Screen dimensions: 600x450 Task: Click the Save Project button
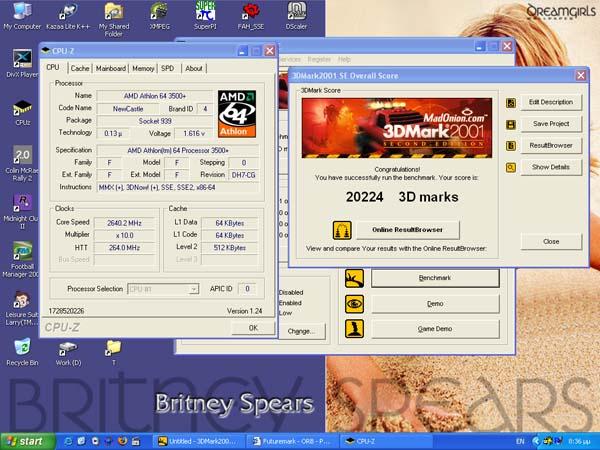click(551, 124)
